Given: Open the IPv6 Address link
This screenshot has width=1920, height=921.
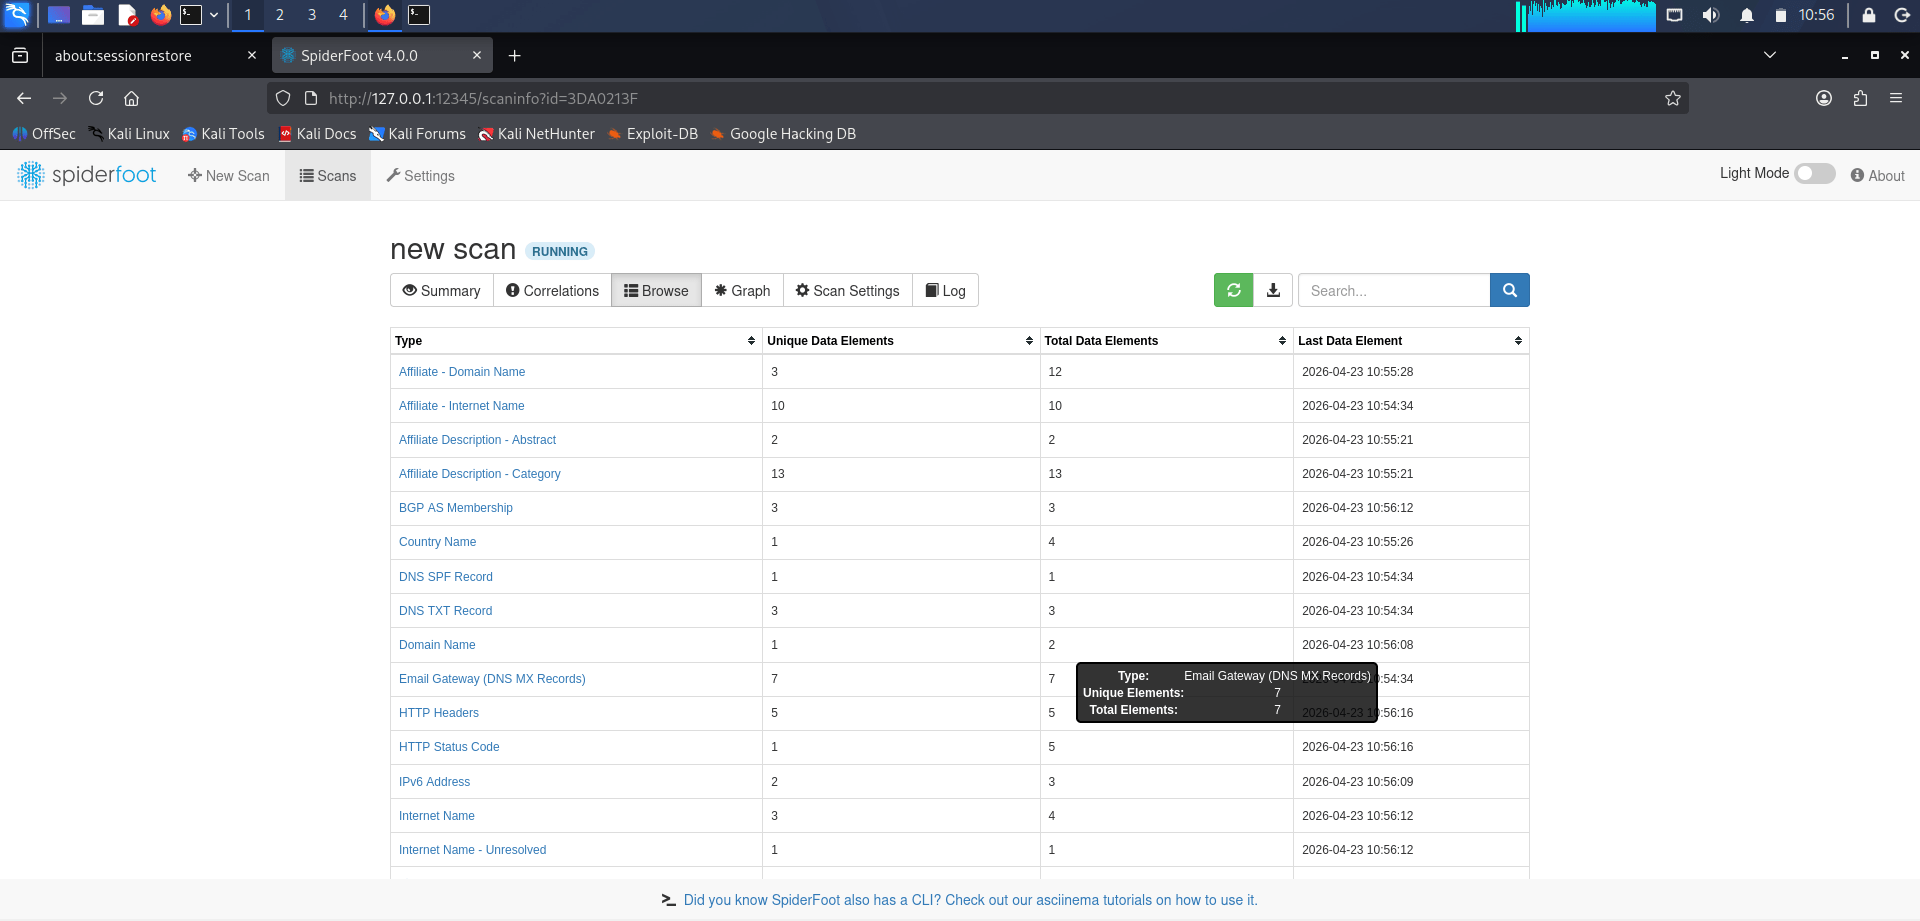Looking at the screenshot, I should click(434, 782).
